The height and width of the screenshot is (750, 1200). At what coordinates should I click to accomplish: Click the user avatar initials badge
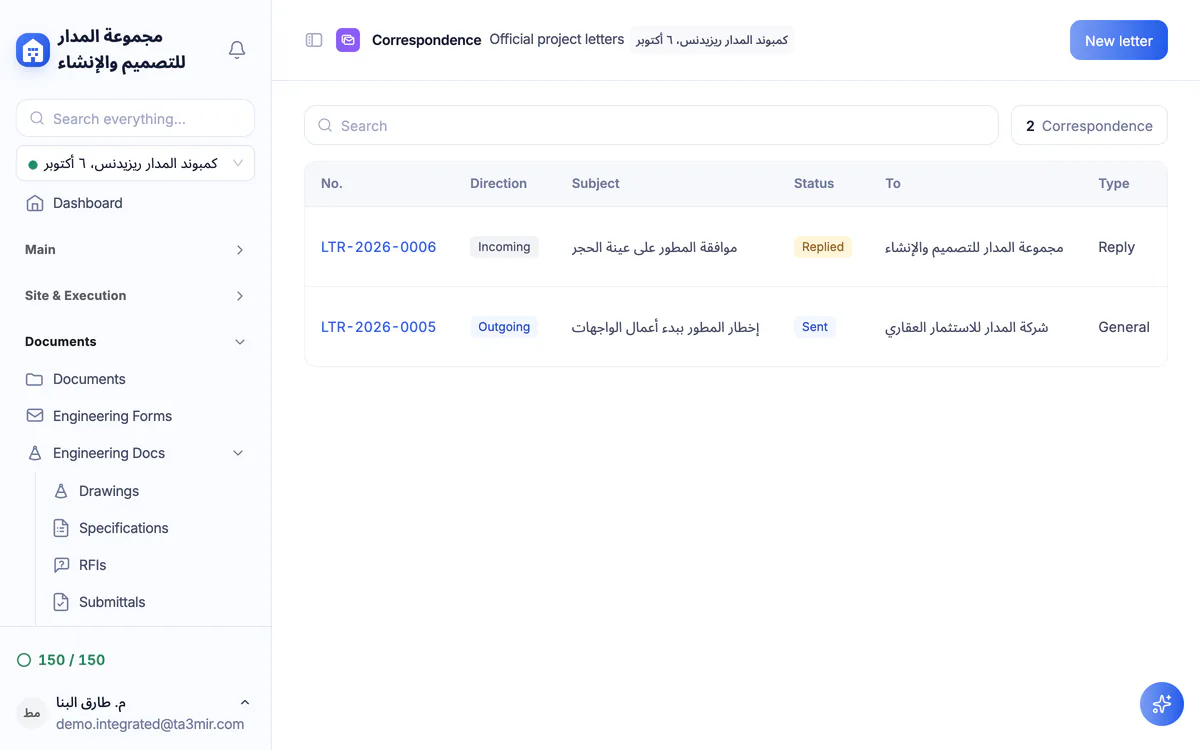point(32,713)
